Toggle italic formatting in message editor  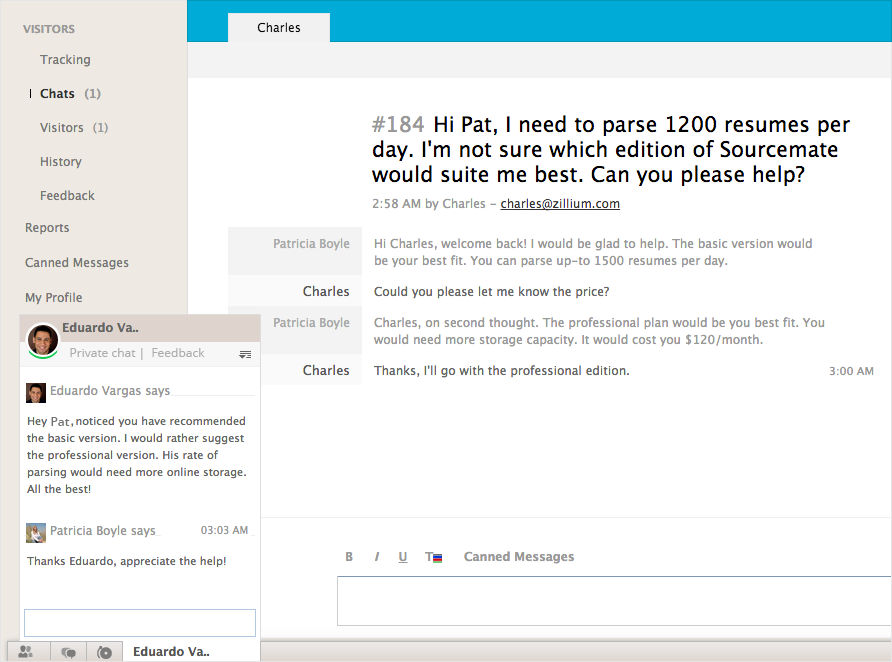376,557
